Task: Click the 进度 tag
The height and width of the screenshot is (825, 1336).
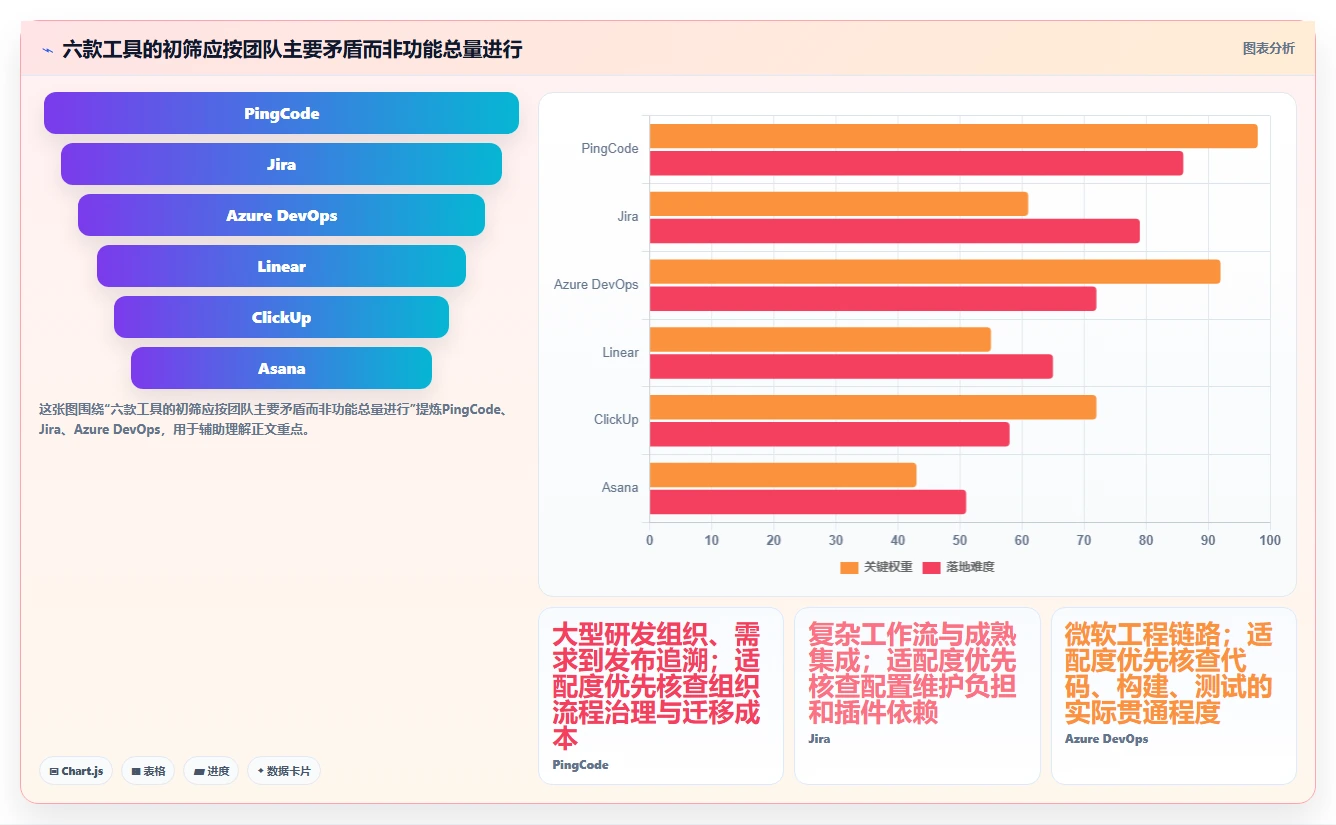Action: (211, 771)
